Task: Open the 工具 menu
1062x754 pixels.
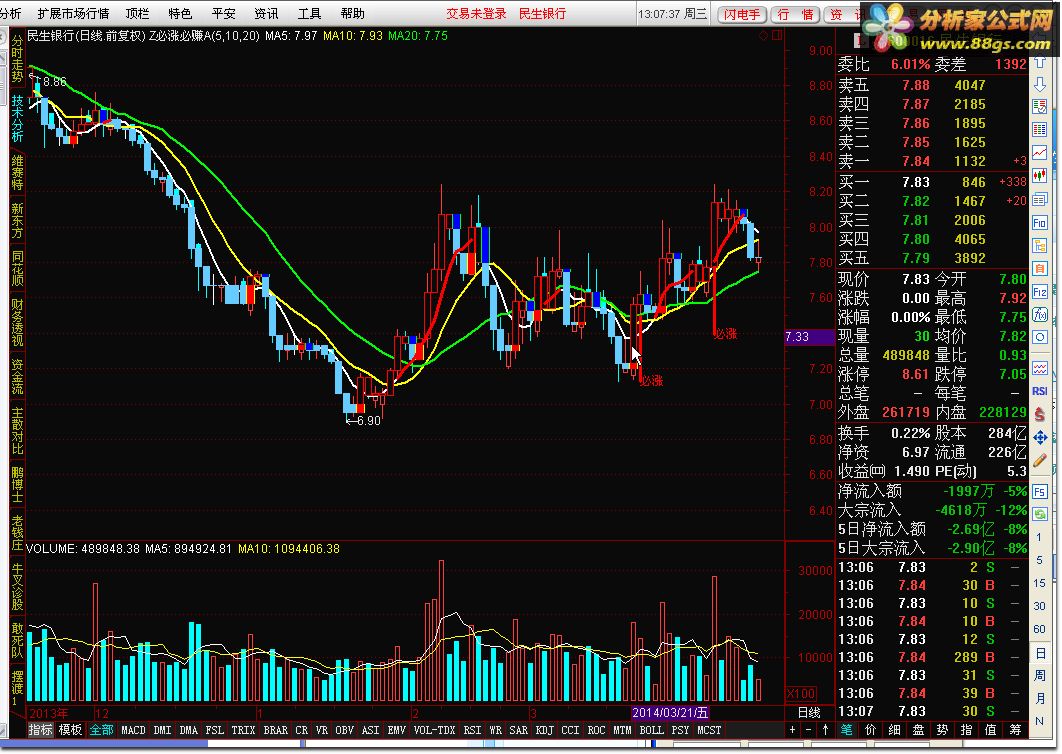Action: pos(310,14)
